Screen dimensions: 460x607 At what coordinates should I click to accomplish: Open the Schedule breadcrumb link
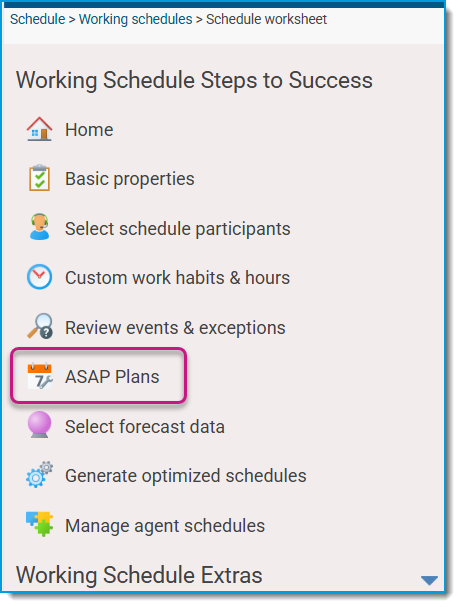(38, 19)
